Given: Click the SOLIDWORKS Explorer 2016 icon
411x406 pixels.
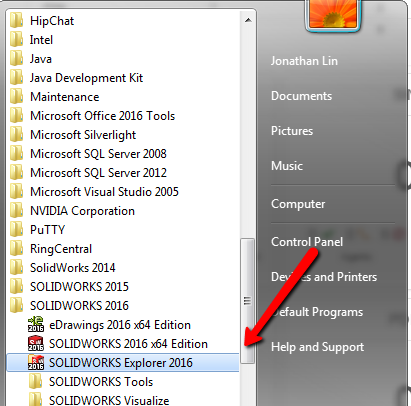Looking at the screenshot, I should coord(36,362).
